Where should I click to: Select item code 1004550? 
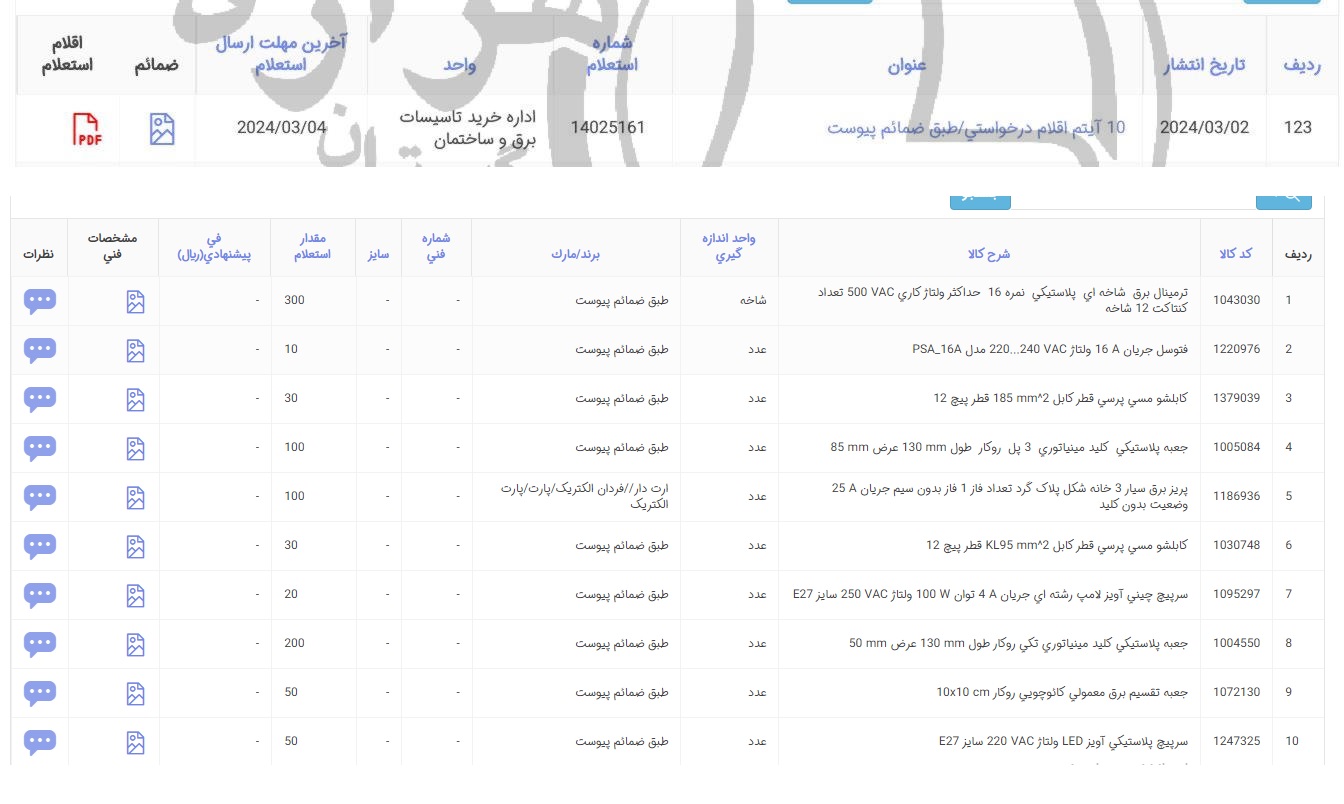1237,643
